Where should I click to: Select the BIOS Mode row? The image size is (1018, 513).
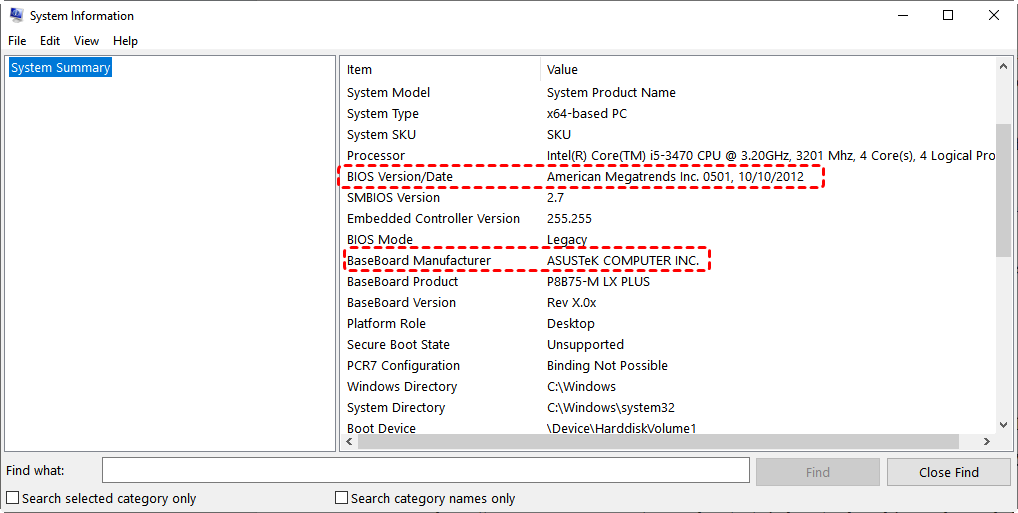669,240
